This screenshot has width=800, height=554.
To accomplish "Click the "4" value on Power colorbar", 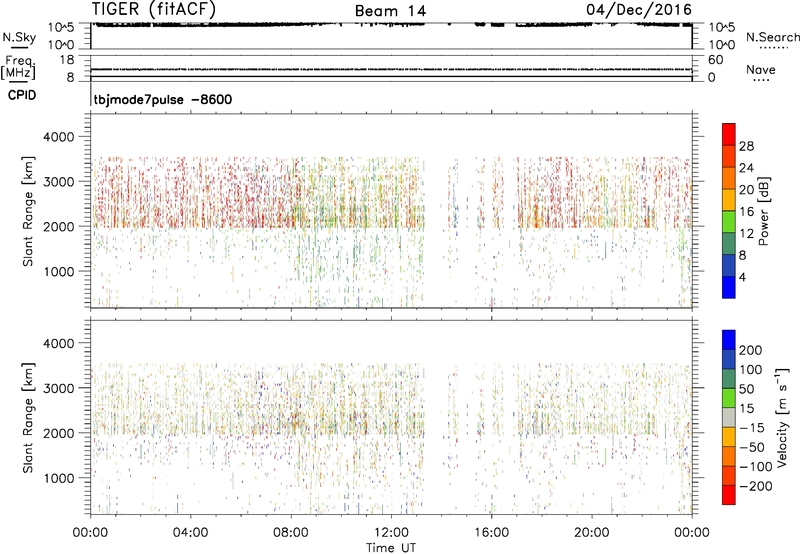I will pos(742,277).
